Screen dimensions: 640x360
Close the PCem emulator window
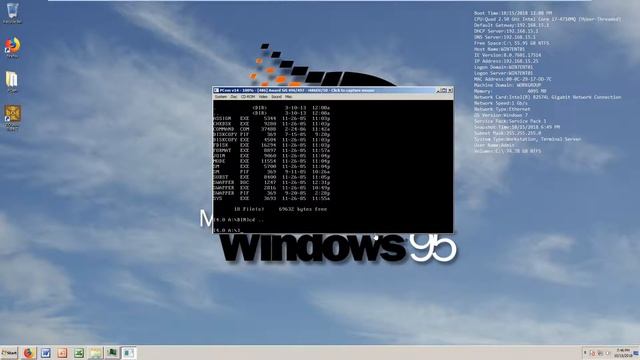tap(450, 90)
